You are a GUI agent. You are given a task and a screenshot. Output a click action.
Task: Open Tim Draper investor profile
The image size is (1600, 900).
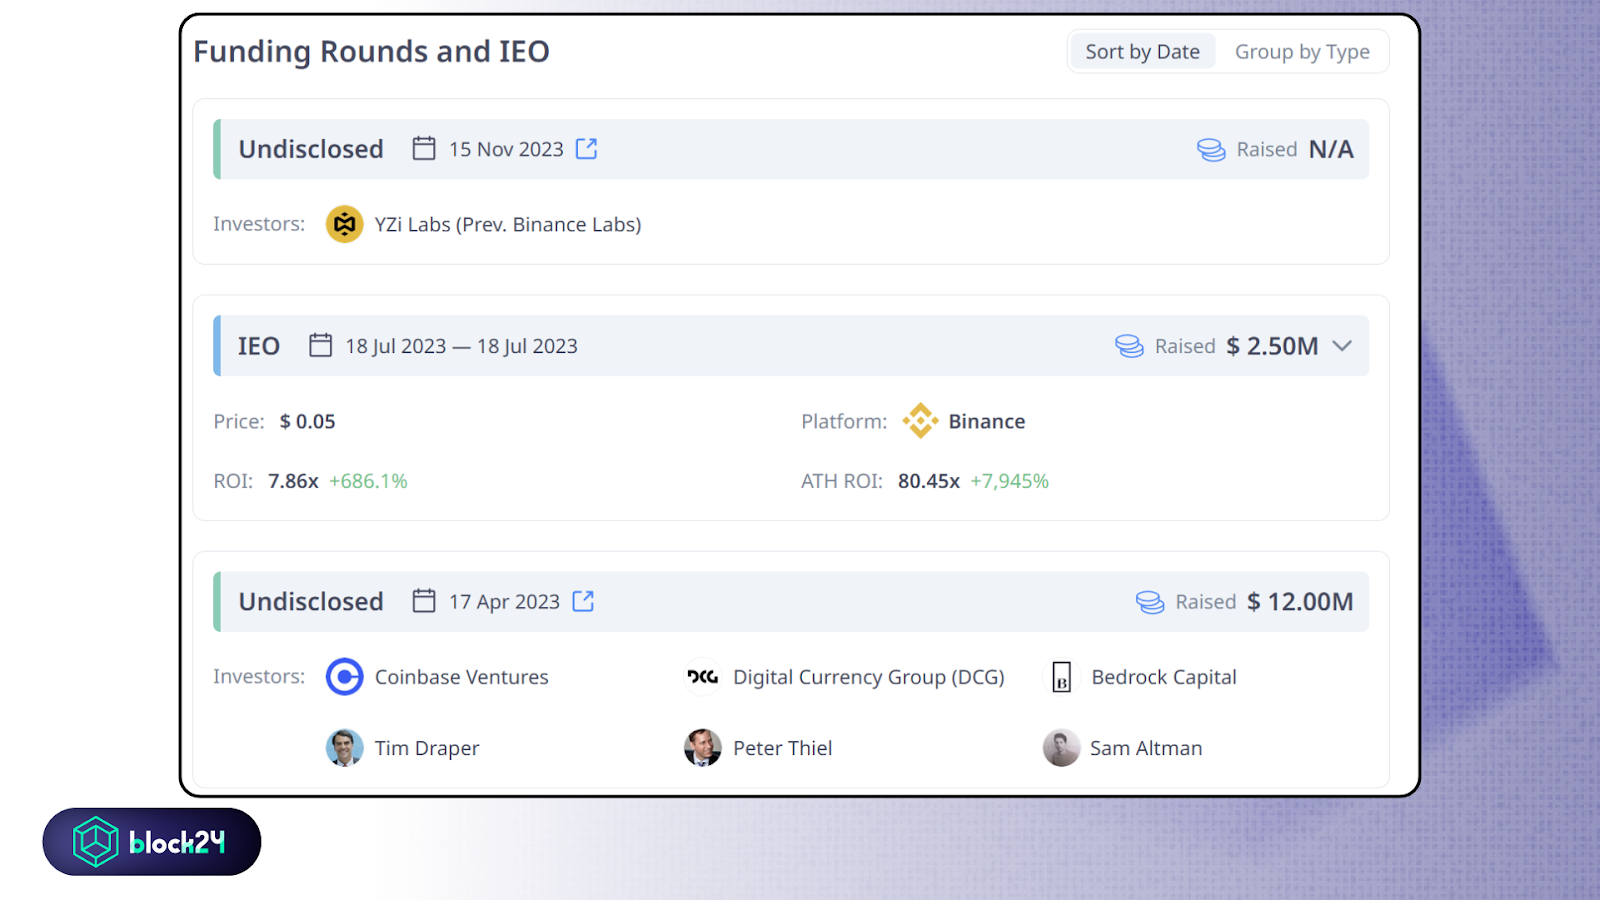(427, 748)
